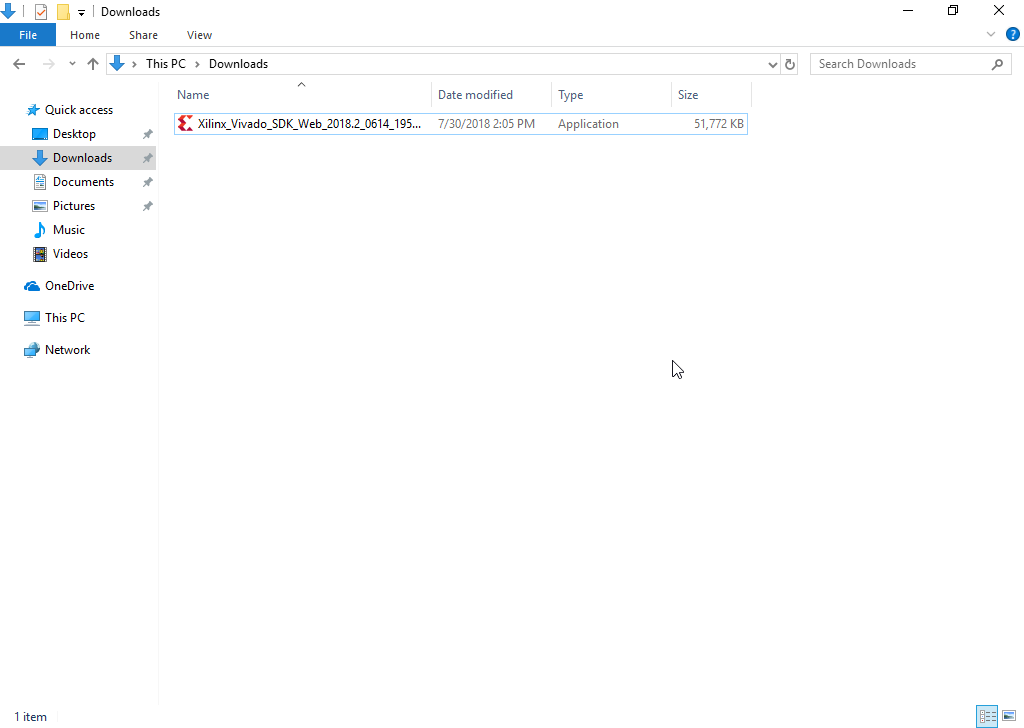Sort by Date modified column header
The image size is (1024, 728).
coord(491,95)
